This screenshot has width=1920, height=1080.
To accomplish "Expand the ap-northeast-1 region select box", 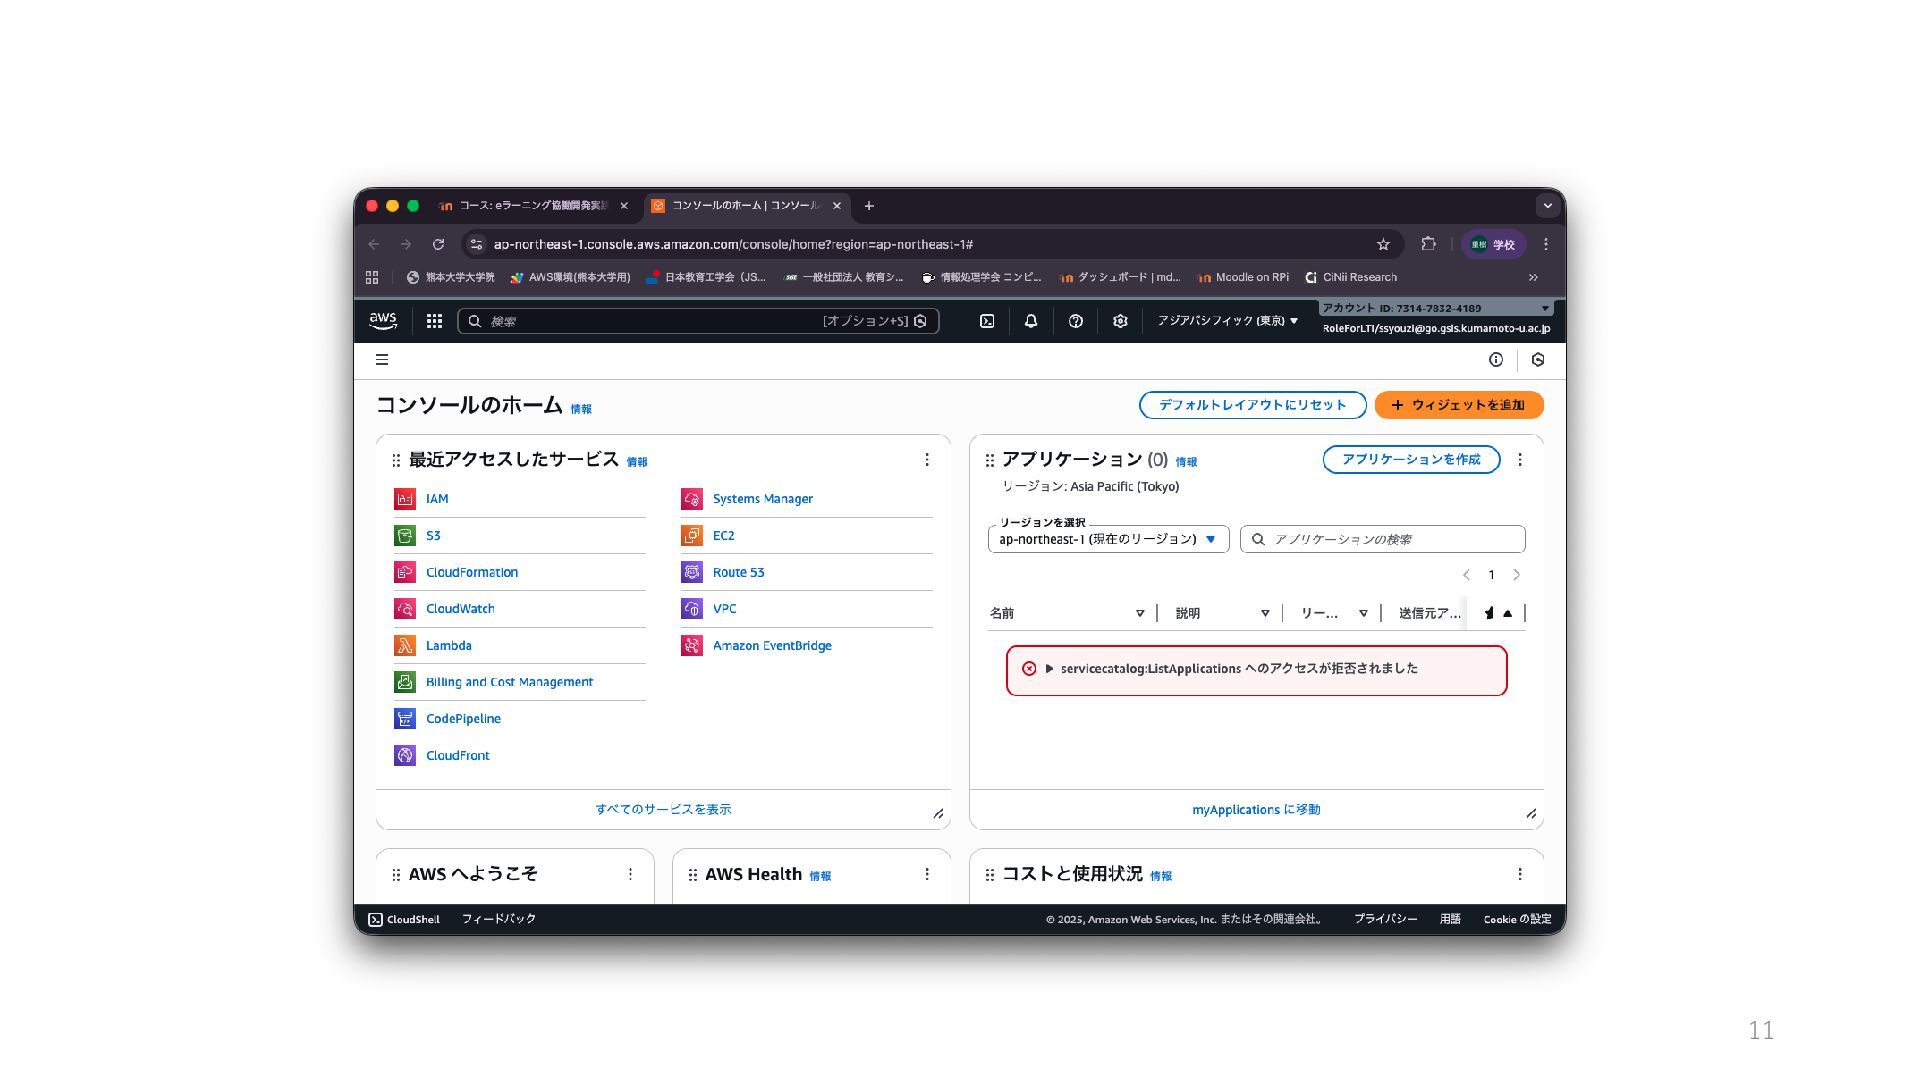I will pyautogui.click(x=1108, y=539).
